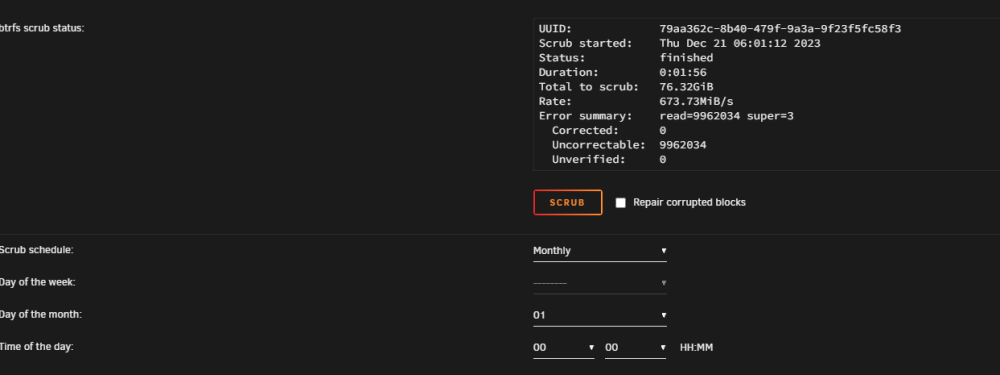
Task: Click the Error summary read=9962034 super=3
Action: pyautogui.click(x=726, y=116)
